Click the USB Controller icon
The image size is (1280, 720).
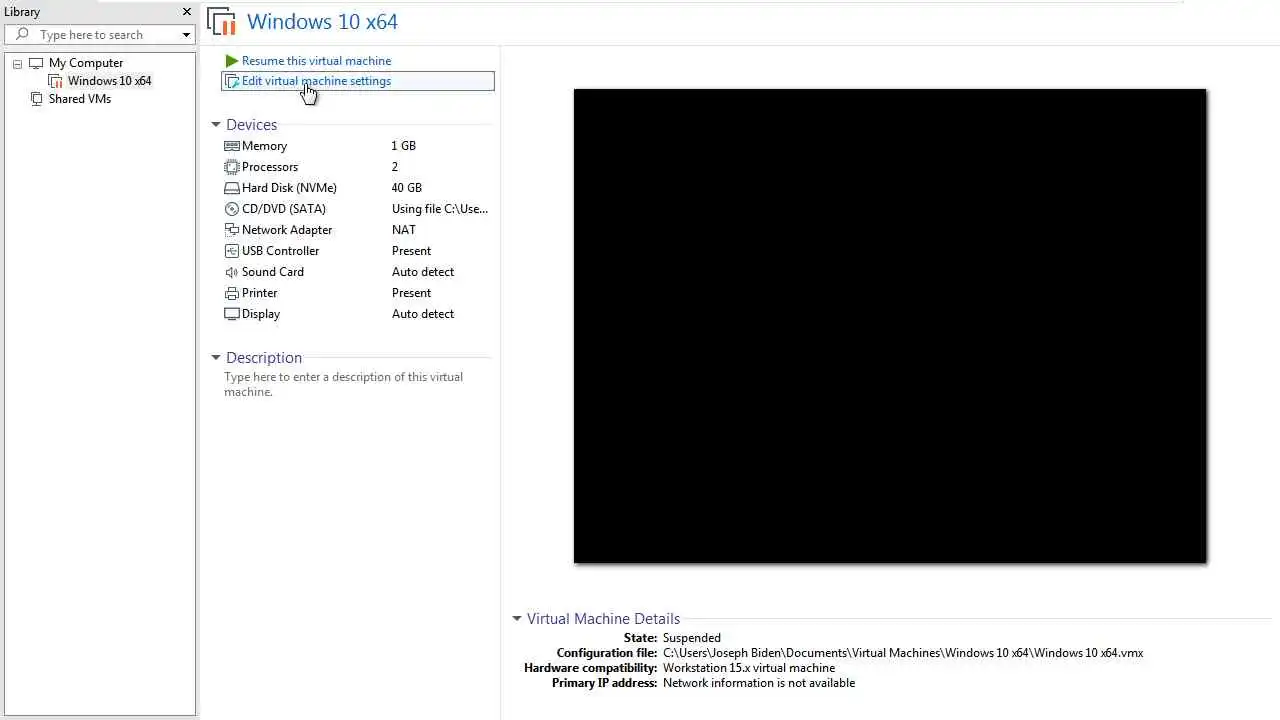point(232,251)
